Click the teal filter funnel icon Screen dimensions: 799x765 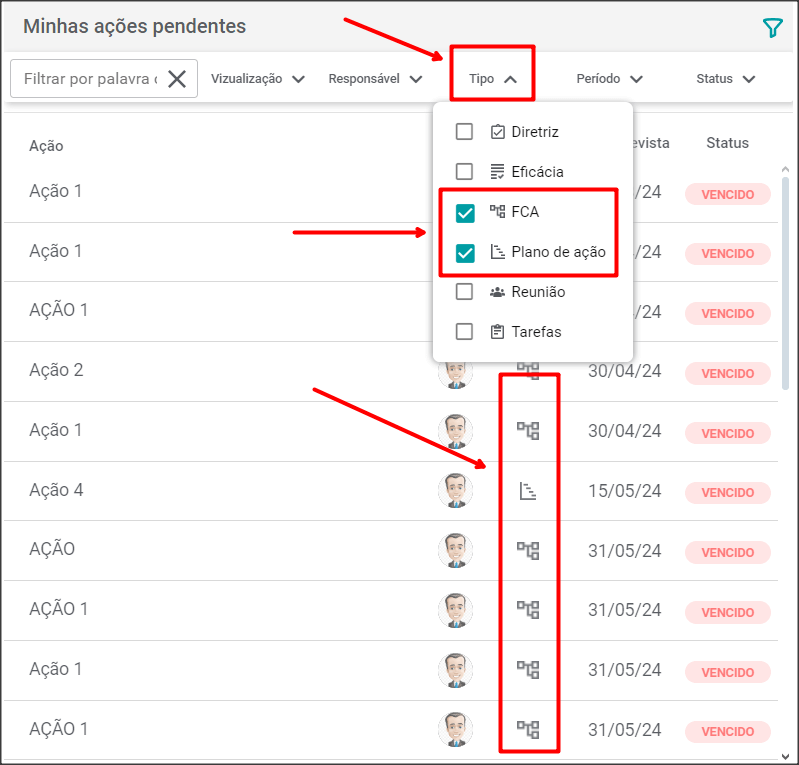coord(772,28)
